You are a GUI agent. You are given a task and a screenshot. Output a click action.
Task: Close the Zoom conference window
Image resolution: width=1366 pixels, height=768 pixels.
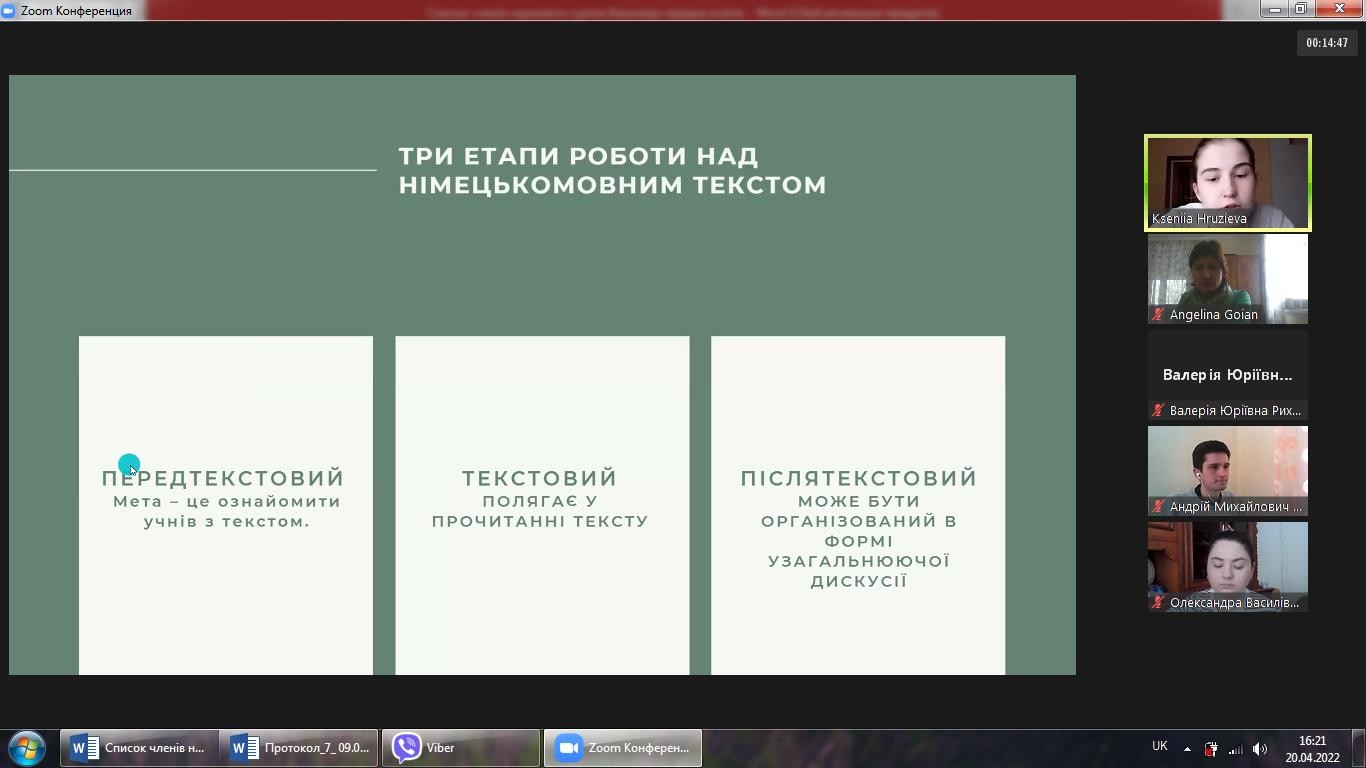1339,9
